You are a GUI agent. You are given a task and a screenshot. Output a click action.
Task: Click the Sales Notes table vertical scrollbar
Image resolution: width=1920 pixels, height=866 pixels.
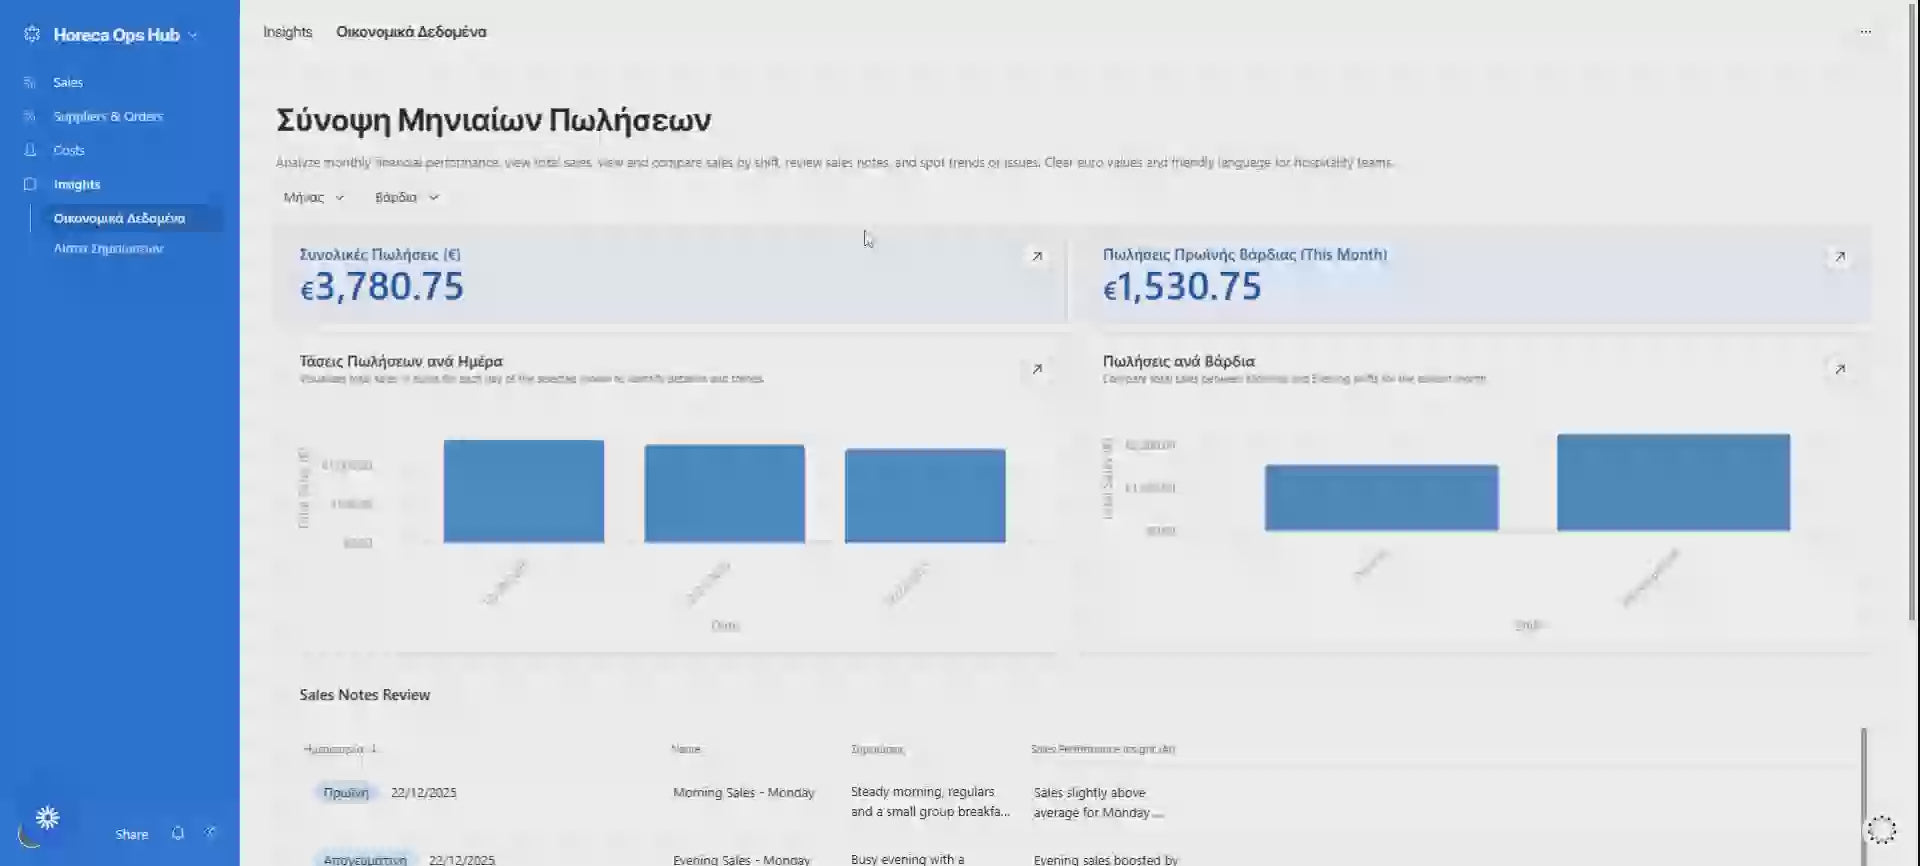1863,795
